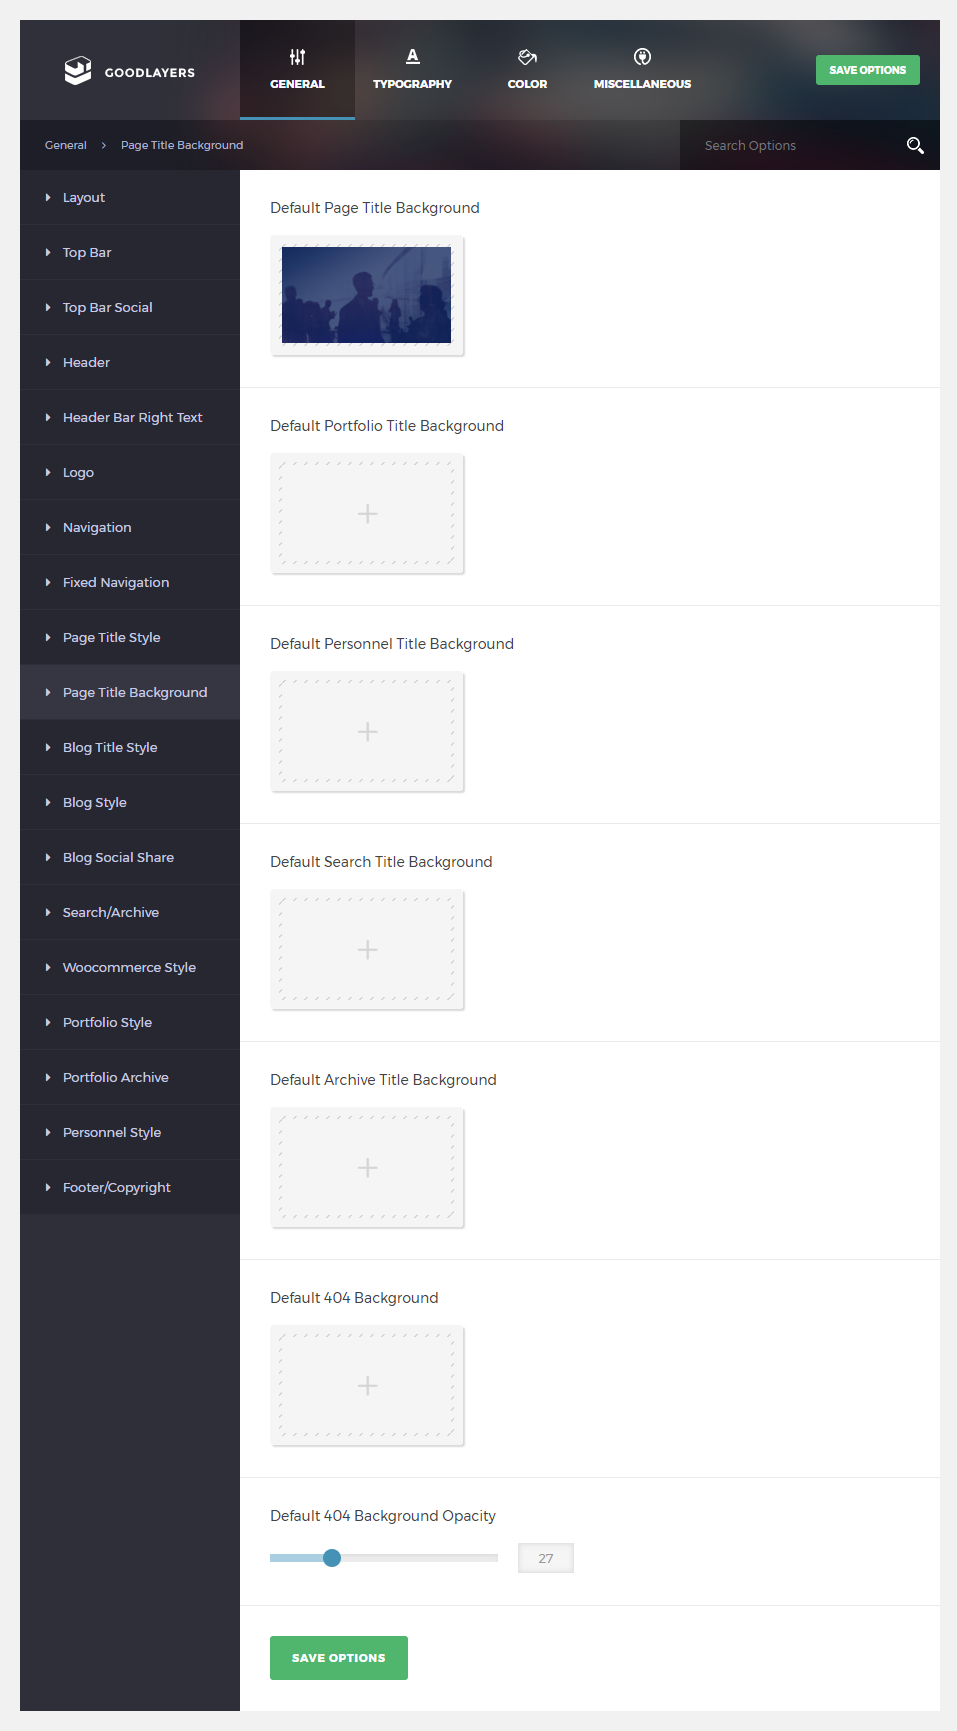Click the Goodlayers logo icon

[x=78, y=71]
